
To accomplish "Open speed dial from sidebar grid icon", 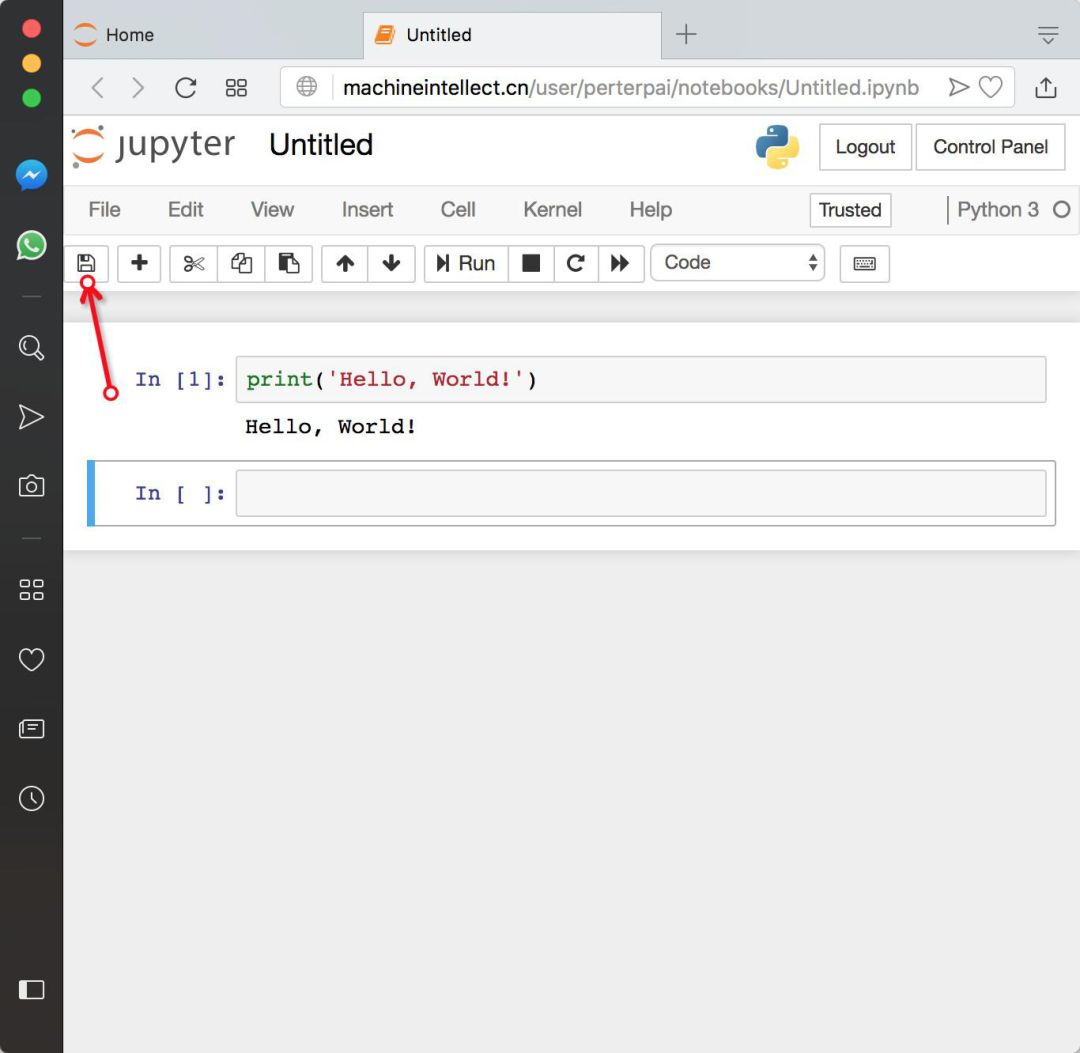I will [x=32, y=590].
